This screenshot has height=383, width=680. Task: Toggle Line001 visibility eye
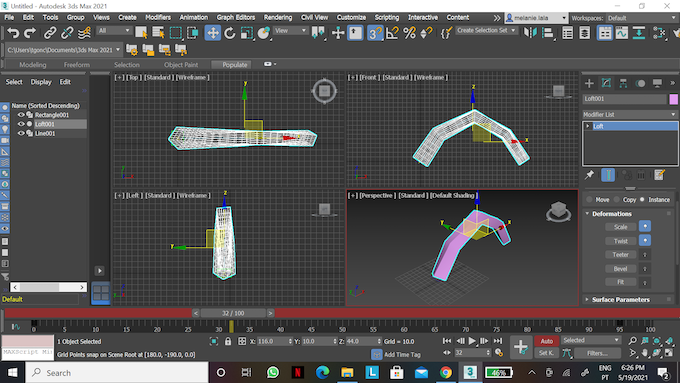pyautogui.click(x=21, y=134)
